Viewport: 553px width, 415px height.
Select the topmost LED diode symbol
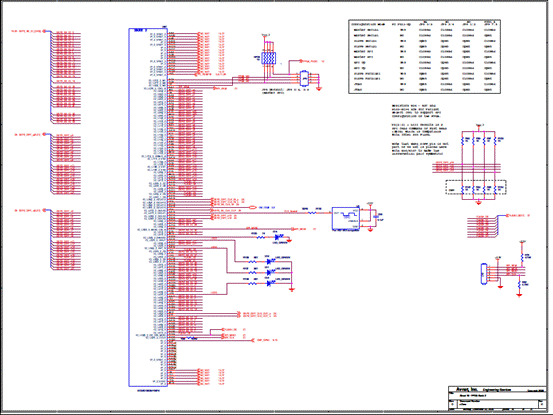[x=278, y=237]
